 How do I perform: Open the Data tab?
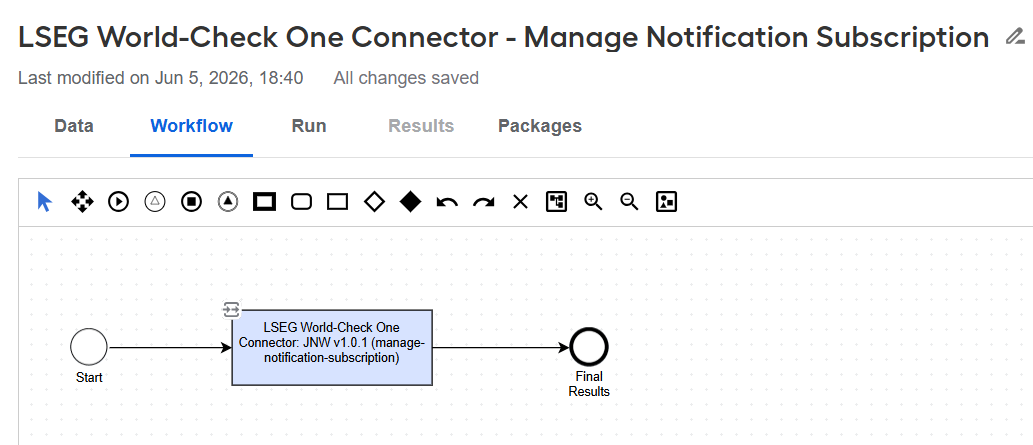[74, 126]
